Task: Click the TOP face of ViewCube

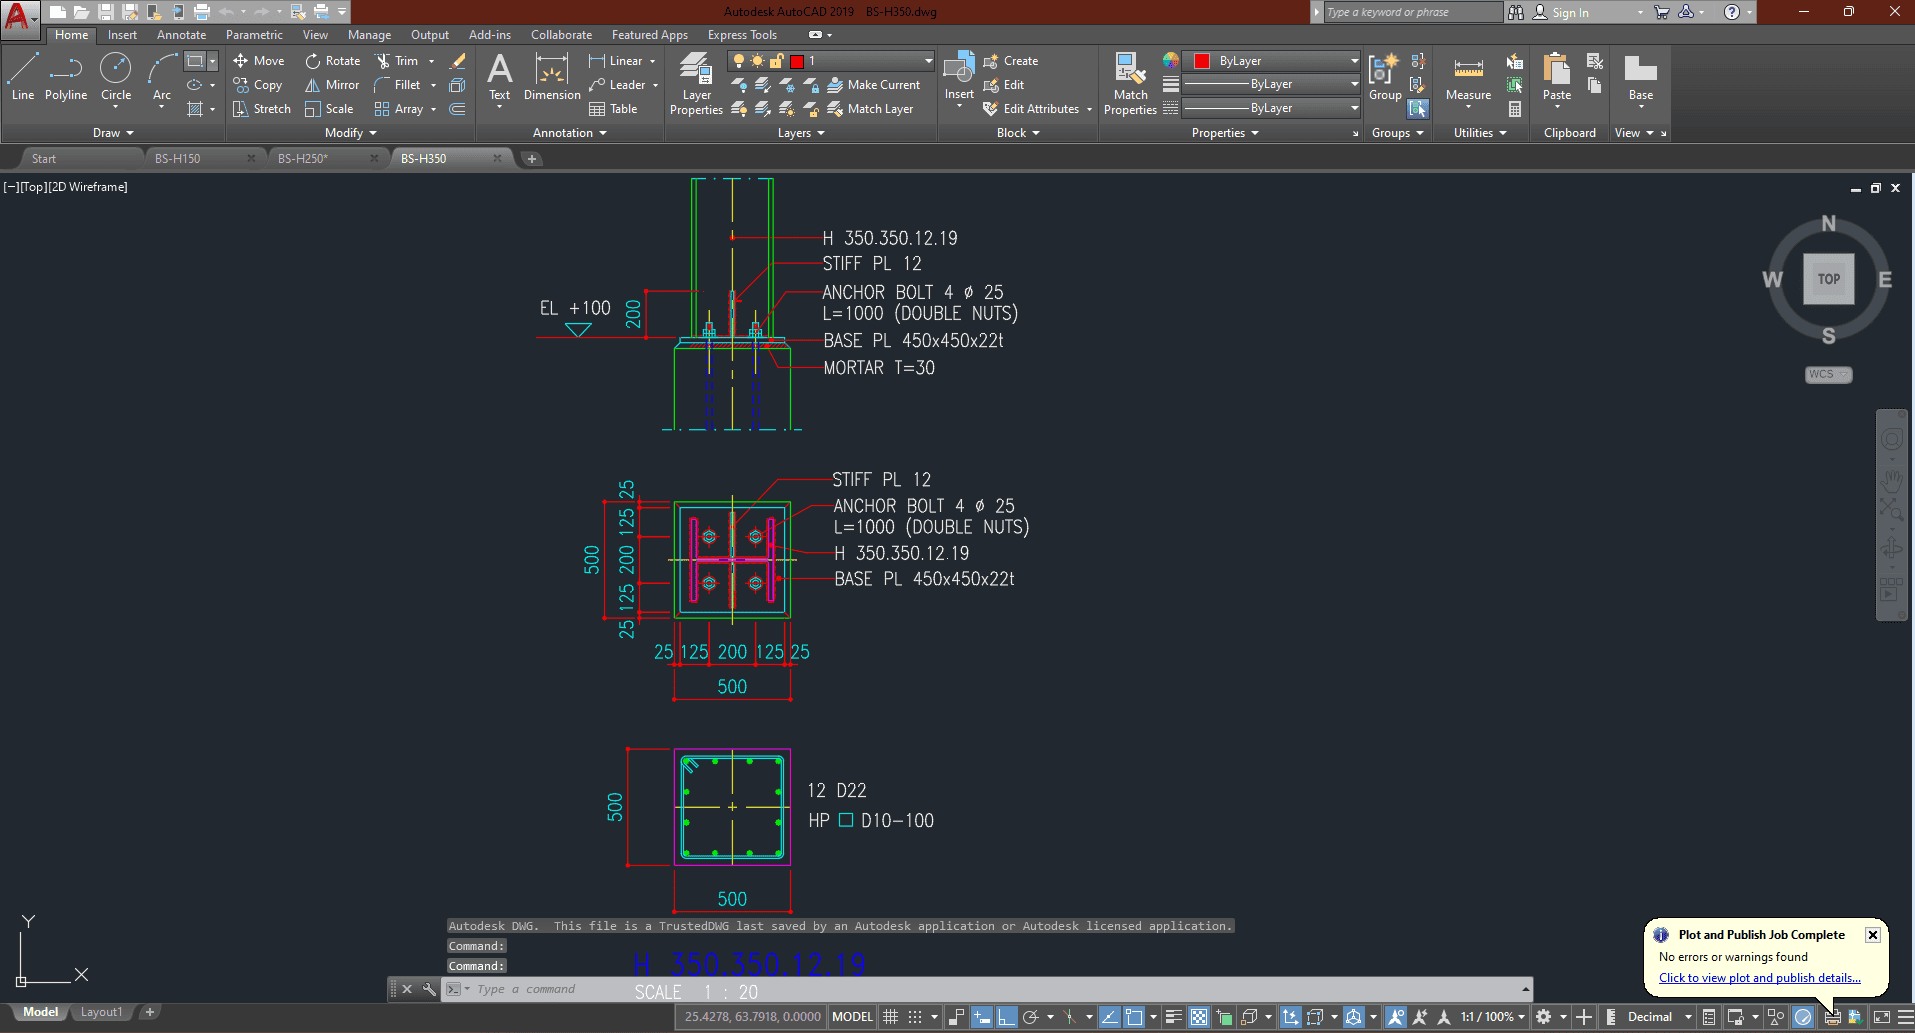Action: (x=1828, y=279)
